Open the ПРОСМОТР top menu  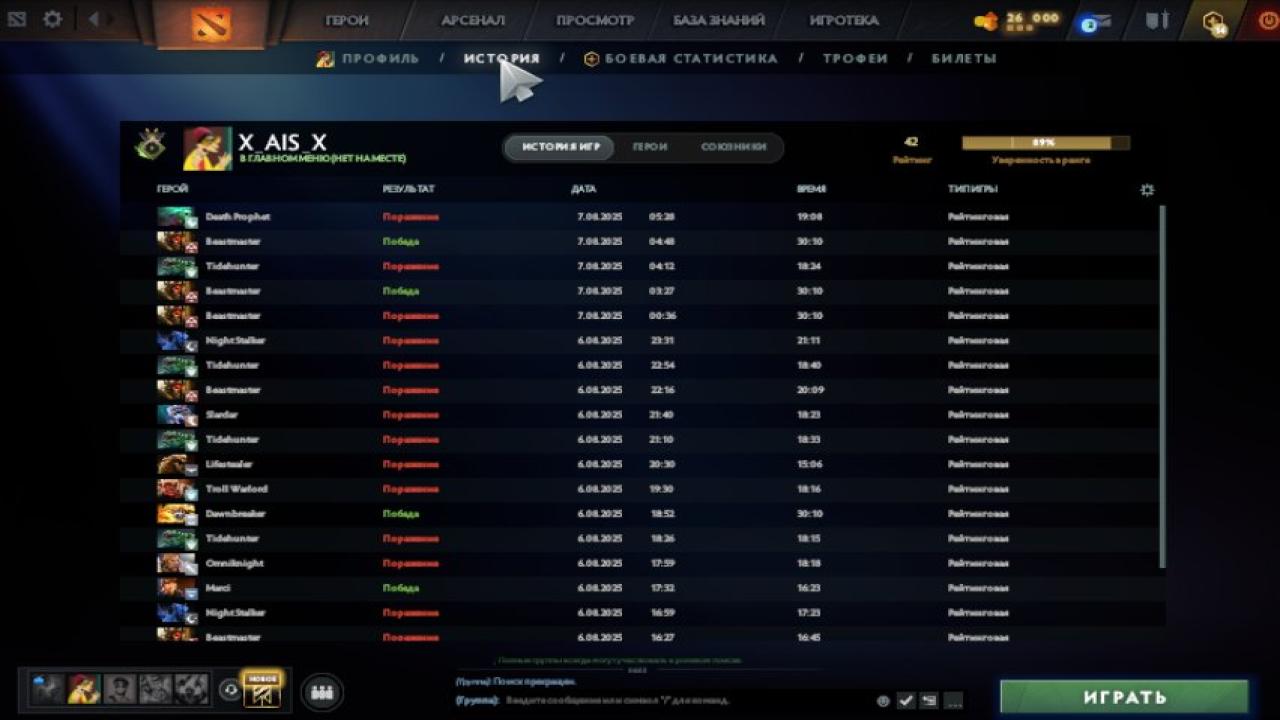tap(596, 20)
